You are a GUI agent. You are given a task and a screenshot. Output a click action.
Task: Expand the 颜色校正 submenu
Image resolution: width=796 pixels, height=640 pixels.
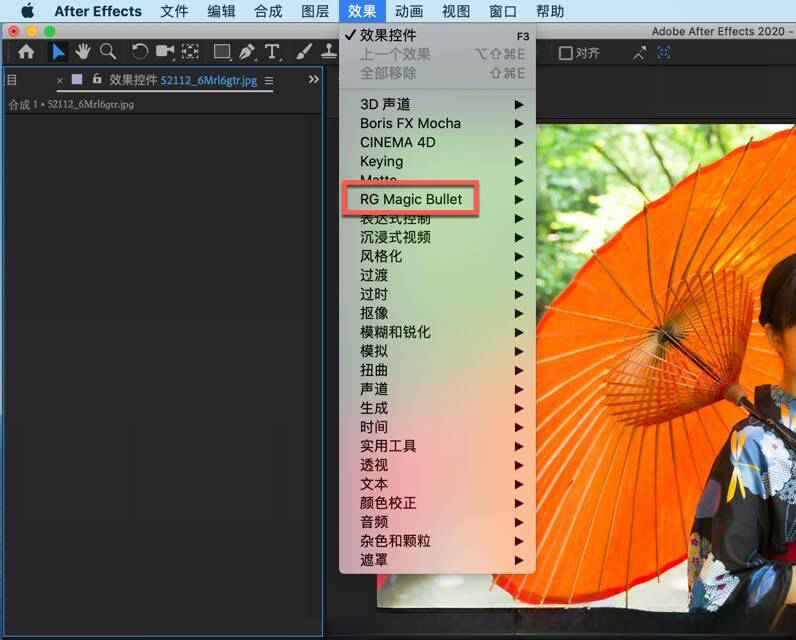pyautogui.click(x=388, y=503)
